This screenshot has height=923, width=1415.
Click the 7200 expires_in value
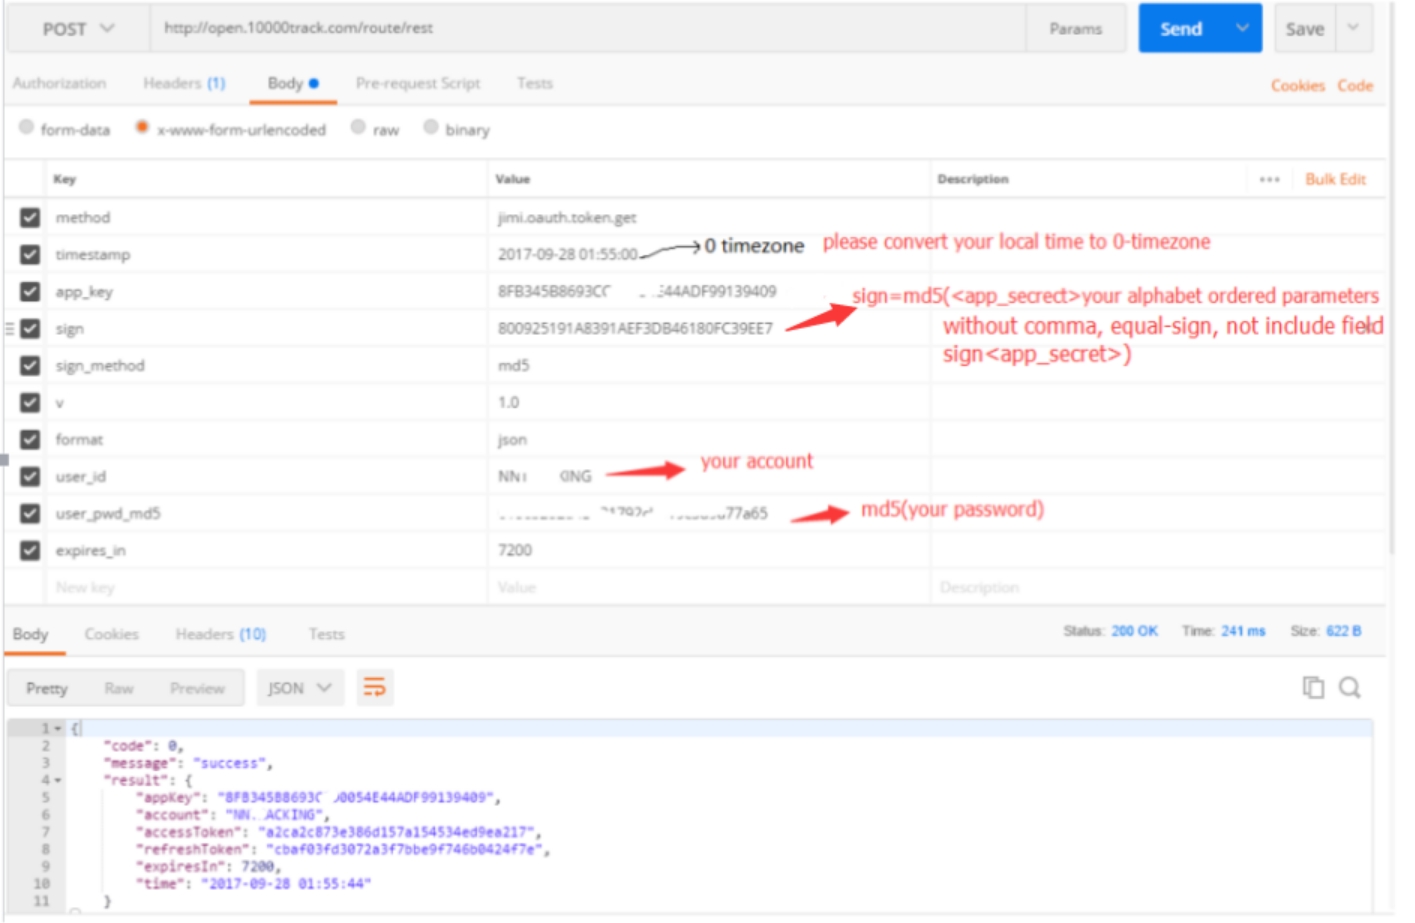(515, 551)
